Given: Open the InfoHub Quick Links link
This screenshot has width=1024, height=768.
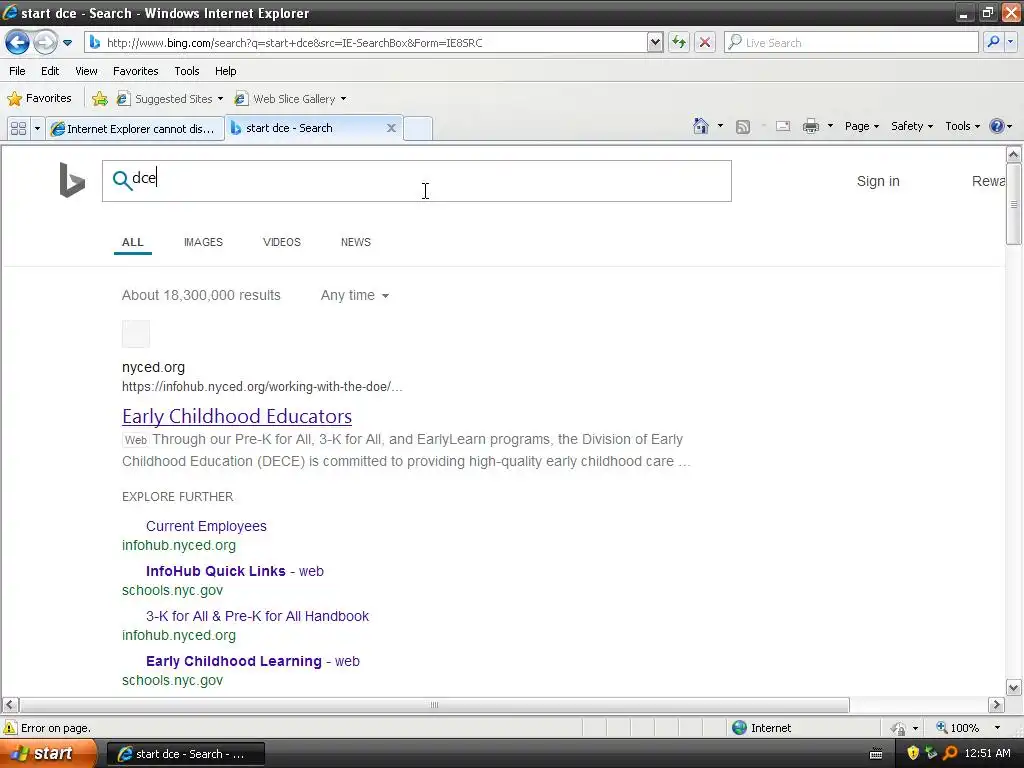Looking at the screenshot, I should (216, 571).
